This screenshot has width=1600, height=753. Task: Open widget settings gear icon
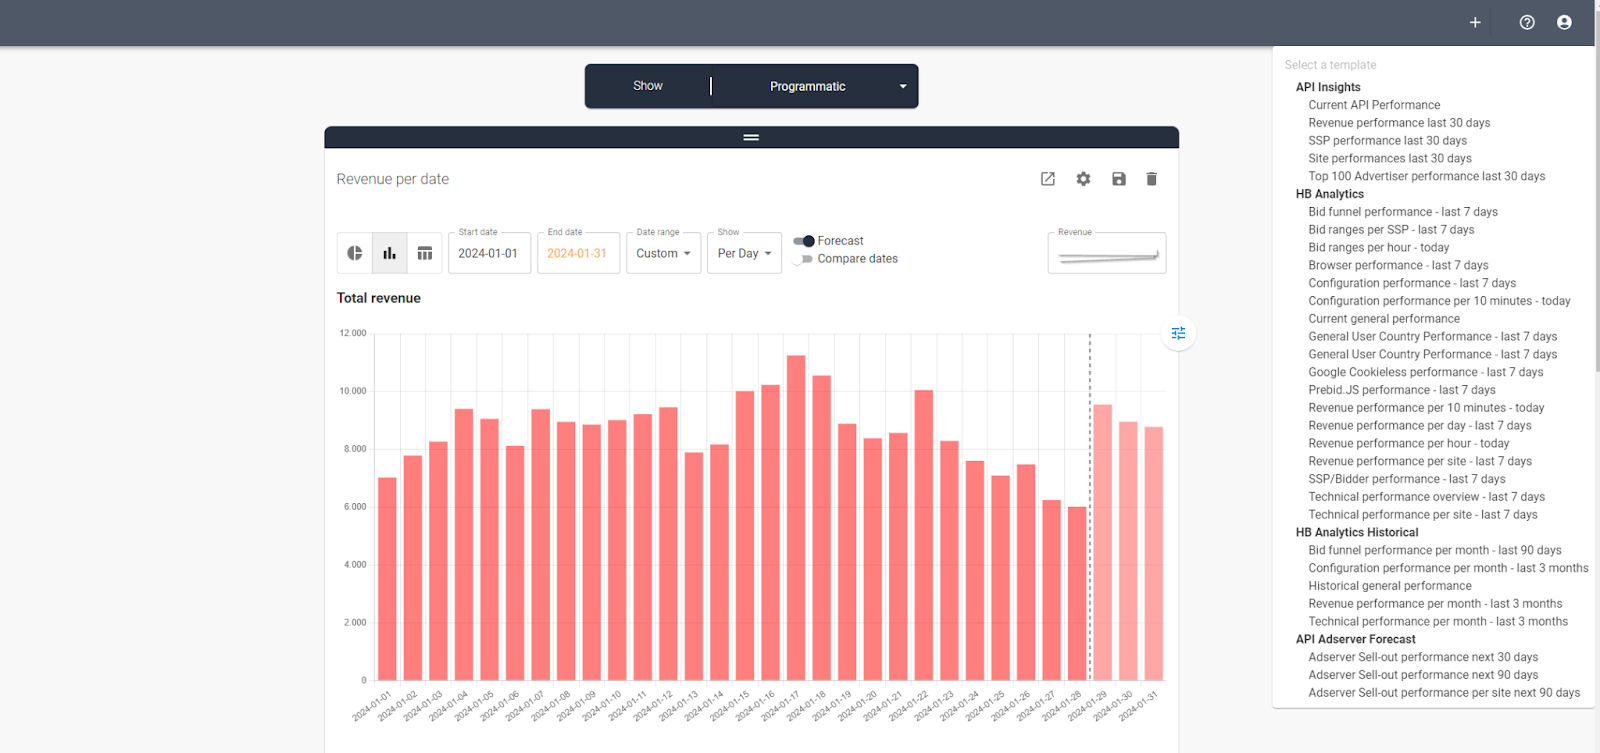coord(1083,179)
